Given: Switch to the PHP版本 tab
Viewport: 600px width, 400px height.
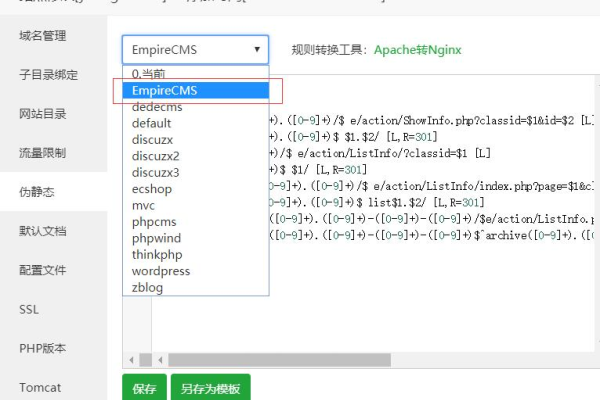Looking at the screenshot, I should coord(42,348).
